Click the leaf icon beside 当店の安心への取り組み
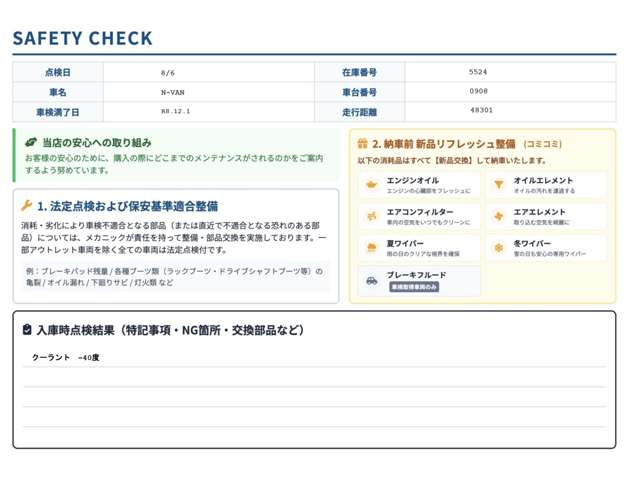This screenshot has height=480, width=640. click(x=31, y=142)
